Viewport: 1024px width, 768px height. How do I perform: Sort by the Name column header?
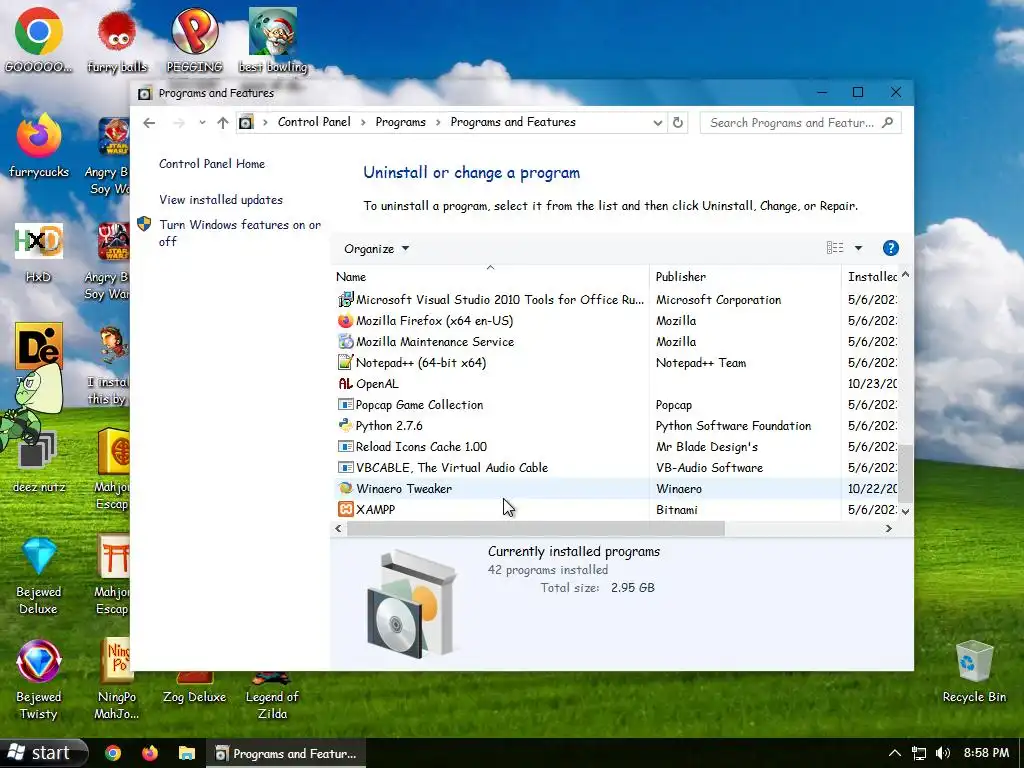(x=490, y=277)
